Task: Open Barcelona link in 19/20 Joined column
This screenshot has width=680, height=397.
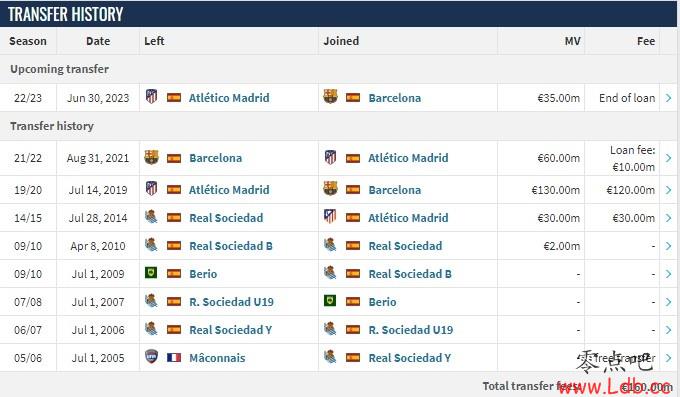Action: pyautogui.click(x=395, y=190)
